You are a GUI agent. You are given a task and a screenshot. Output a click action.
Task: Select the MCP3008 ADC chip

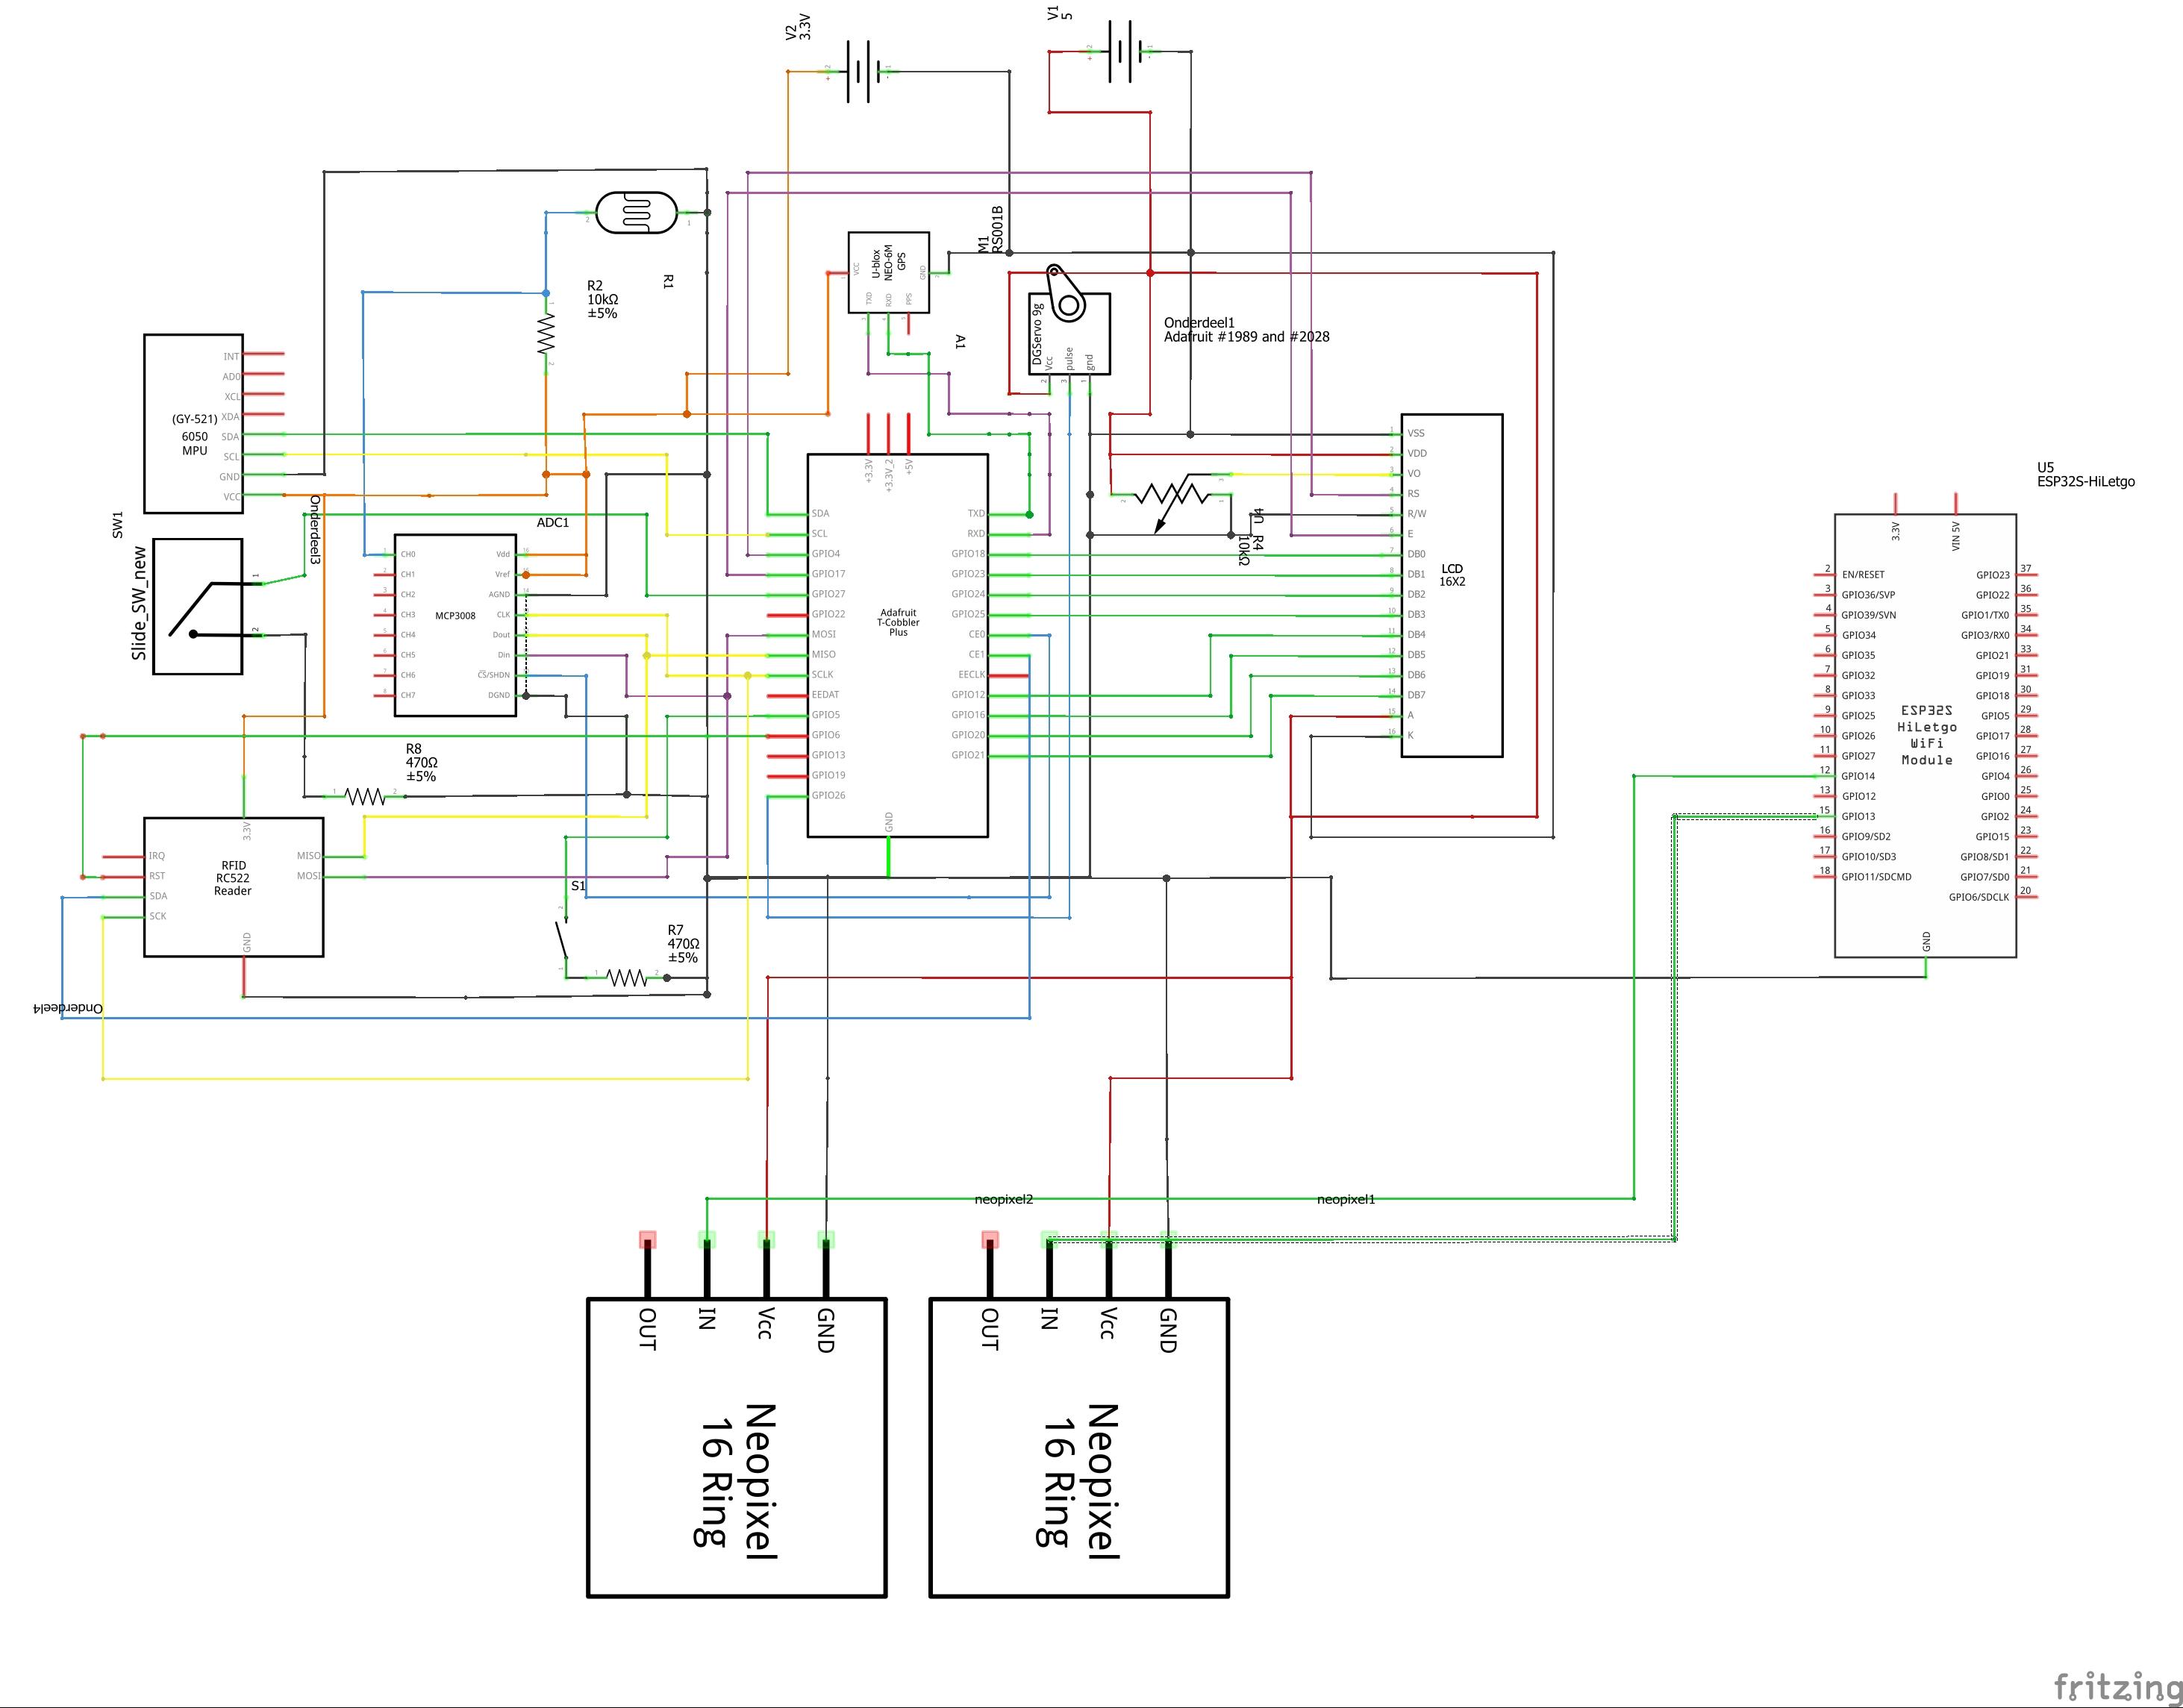(455, 624)
